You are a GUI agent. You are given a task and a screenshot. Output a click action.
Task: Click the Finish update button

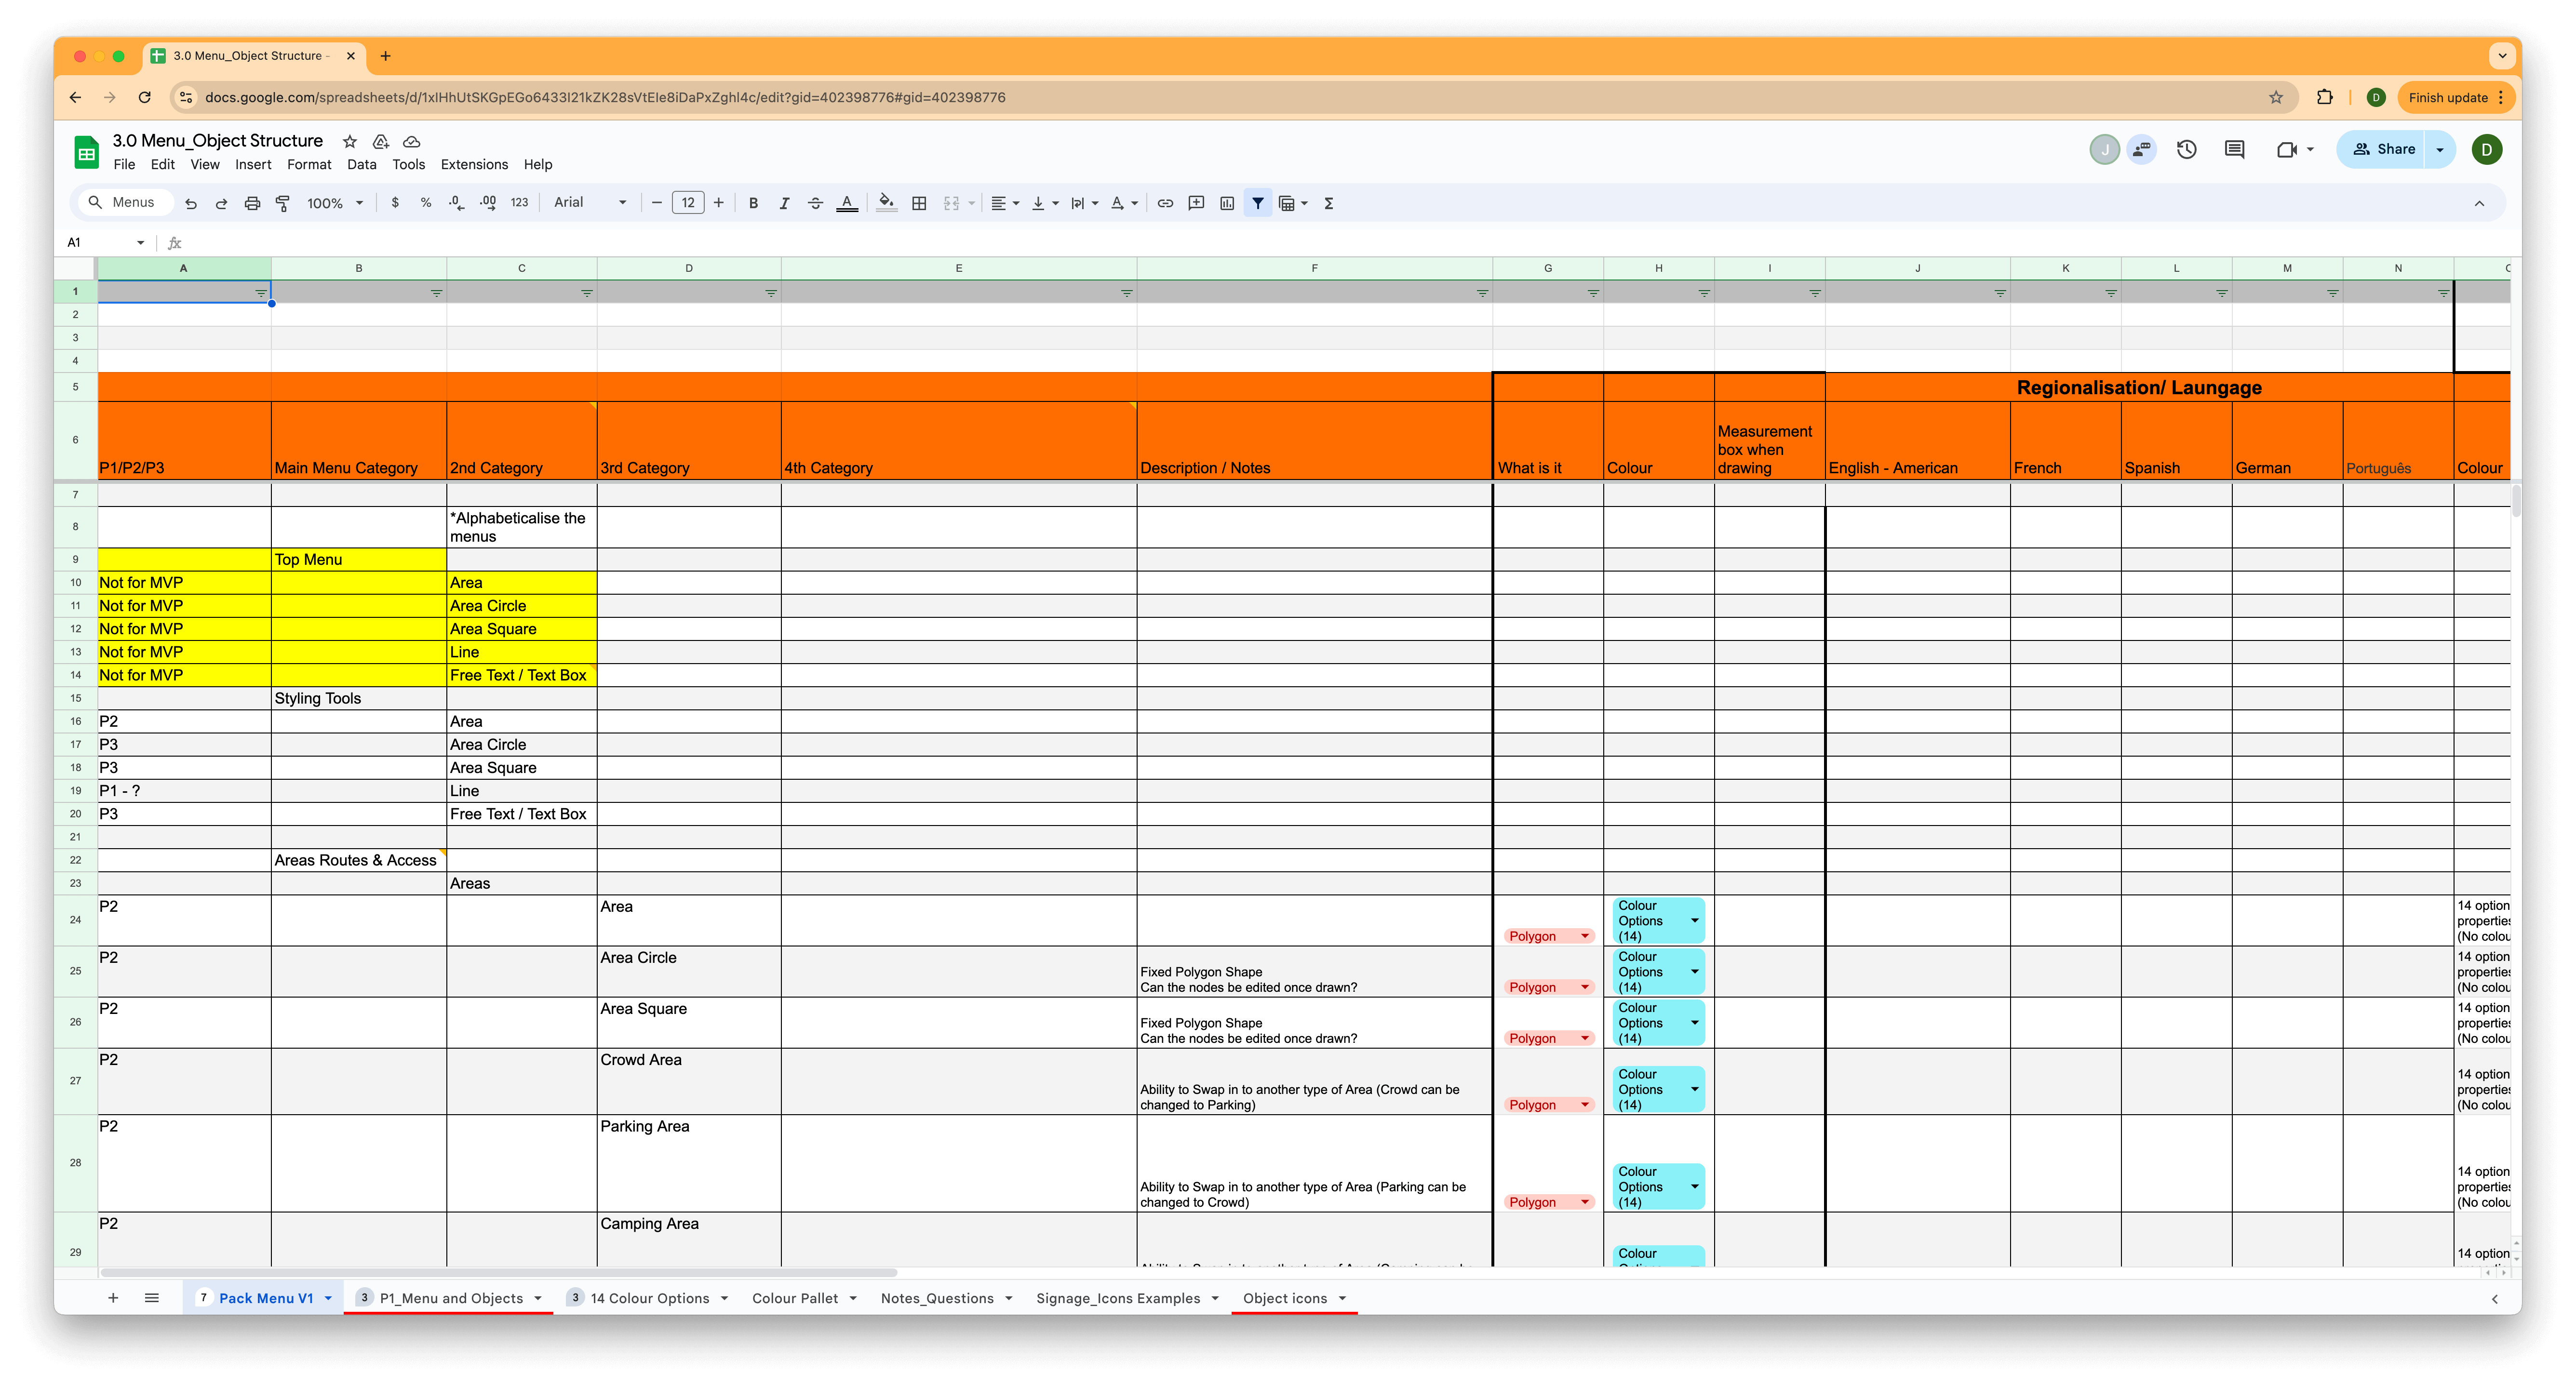click(2447, 97)
